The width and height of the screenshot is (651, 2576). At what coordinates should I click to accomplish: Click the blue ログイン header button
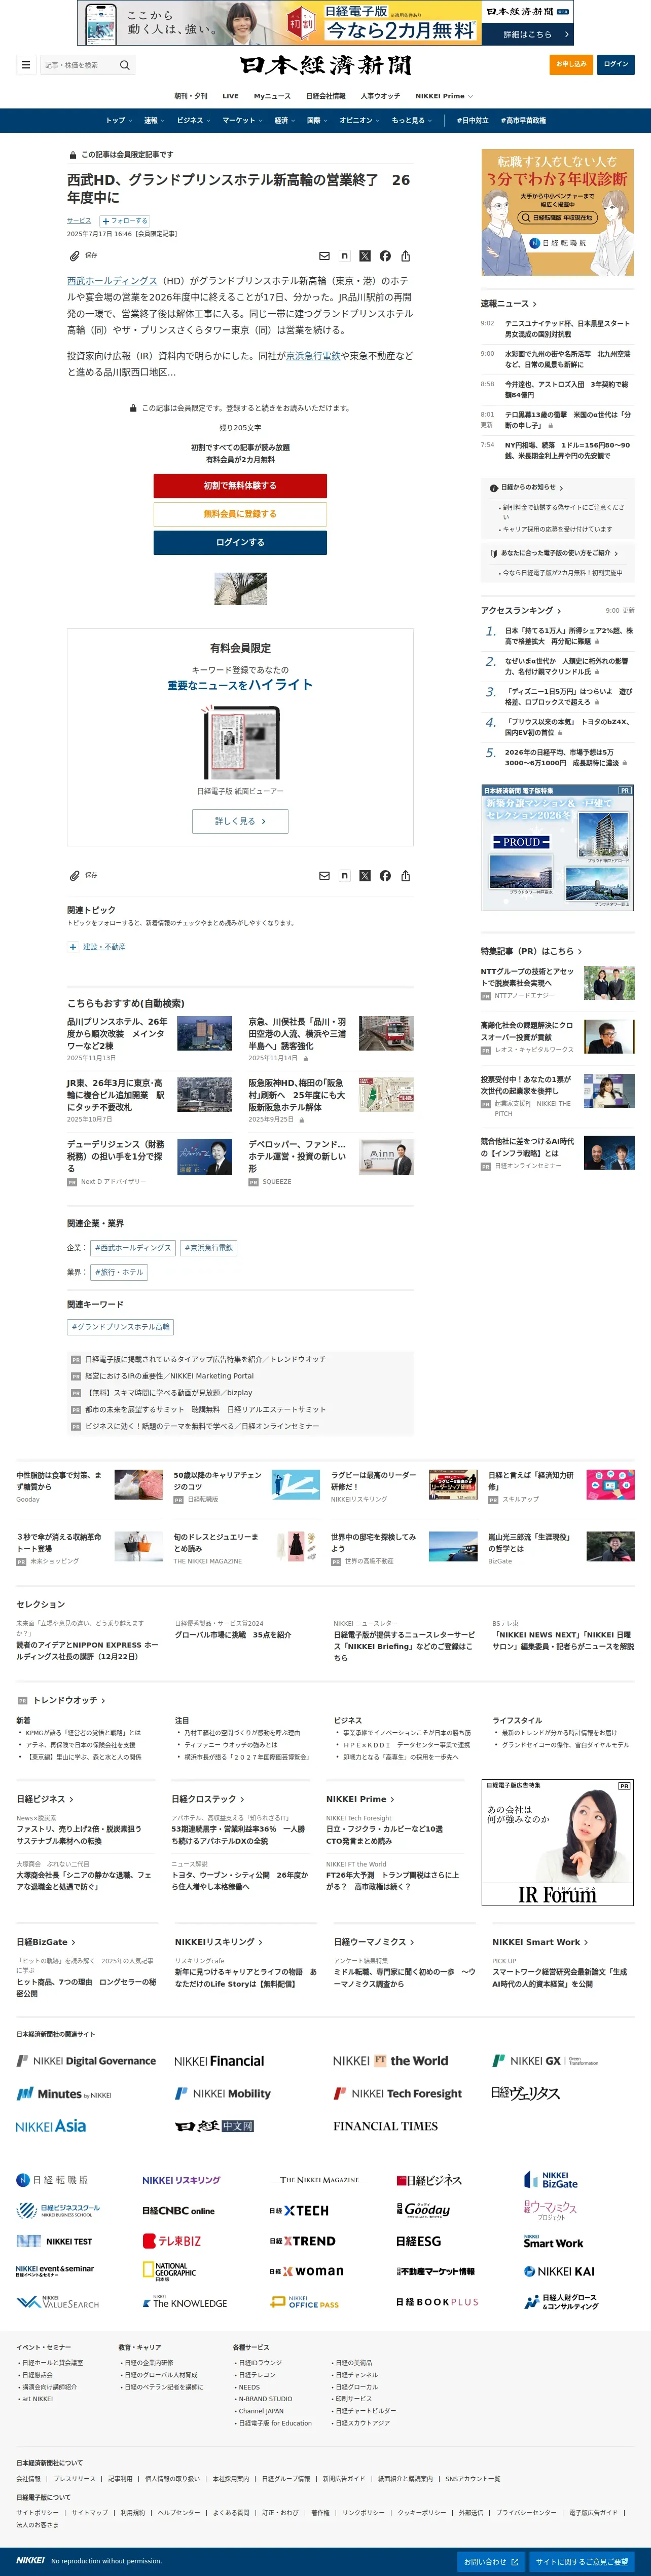point(616,64)
